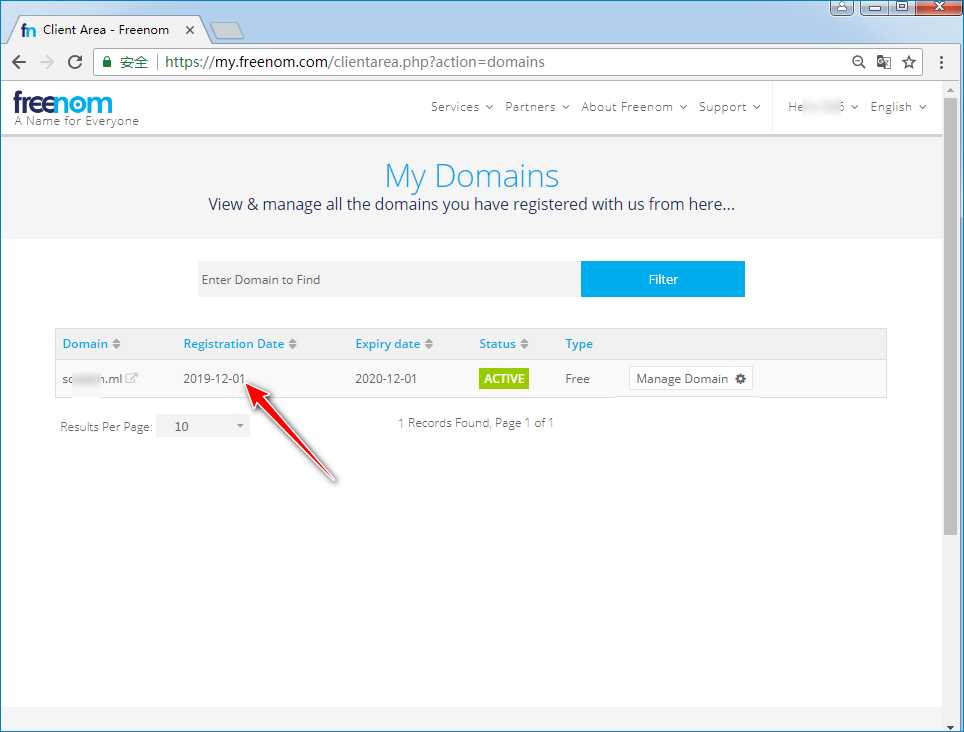Open the user account dropdown
The height and width of the screenshot is (732, 964).
(823, 107)
